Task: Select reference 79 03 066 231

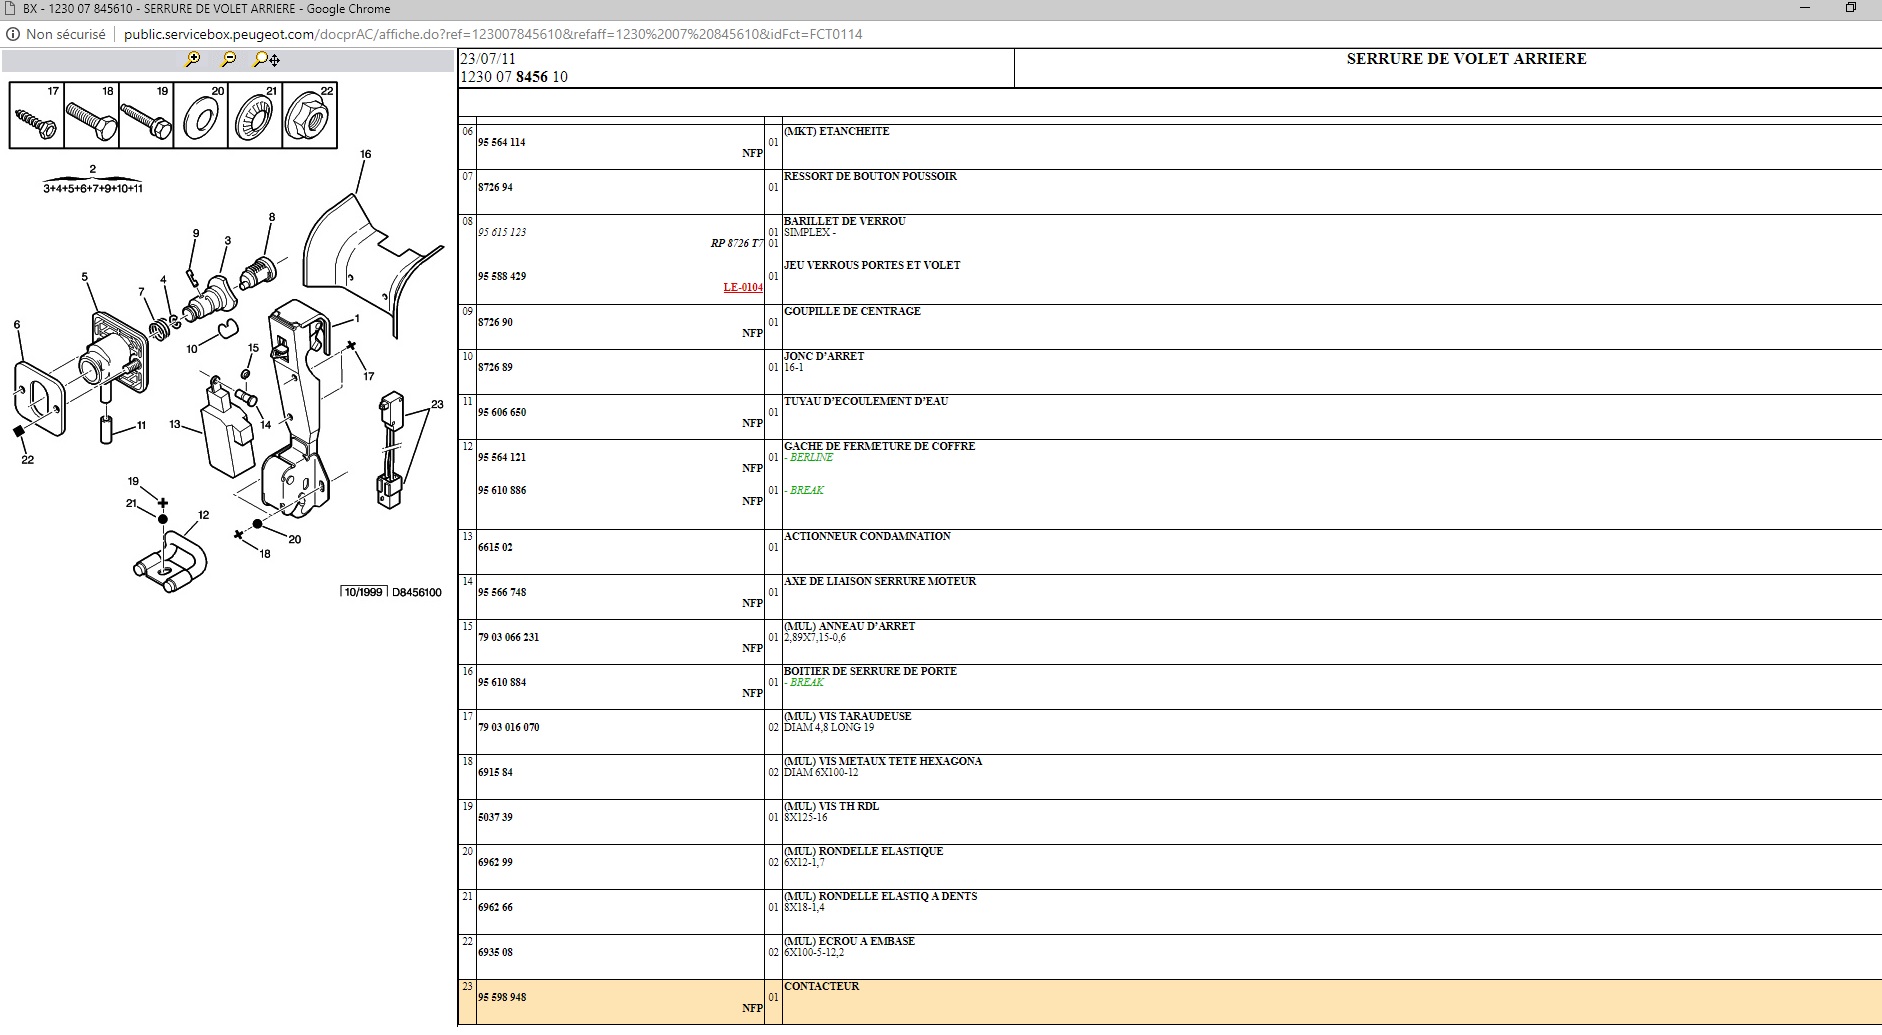Action: pos(508,637)
